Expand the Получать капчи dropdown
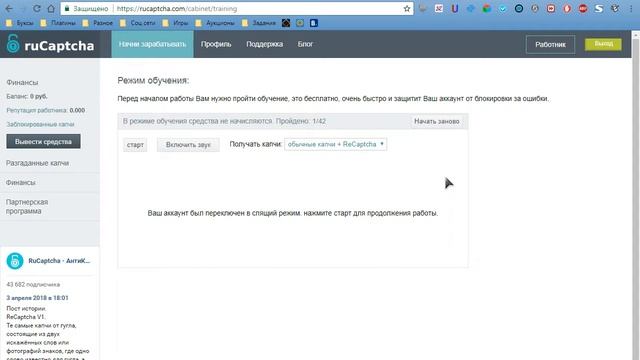 tap(336, 144)
